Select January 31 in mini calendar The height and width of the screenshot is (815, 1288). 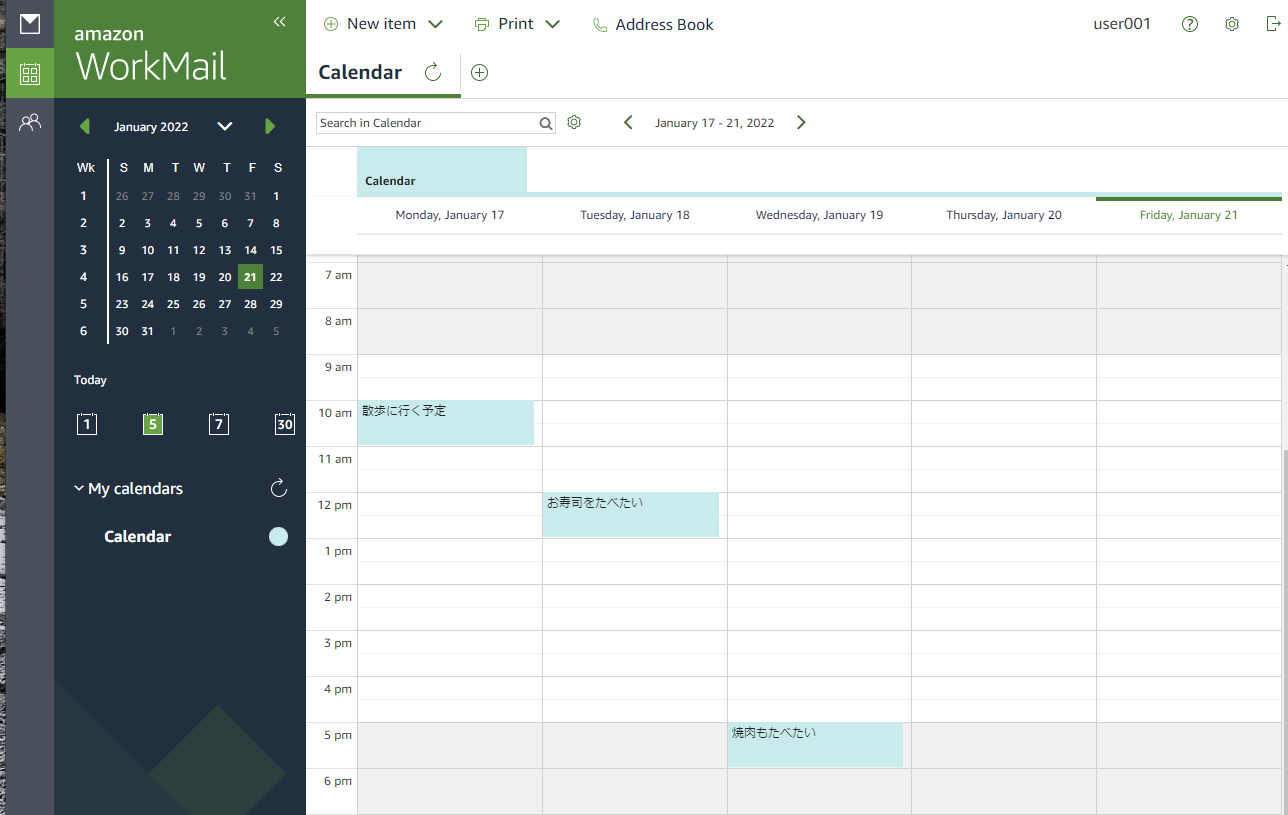pos(148,331)
